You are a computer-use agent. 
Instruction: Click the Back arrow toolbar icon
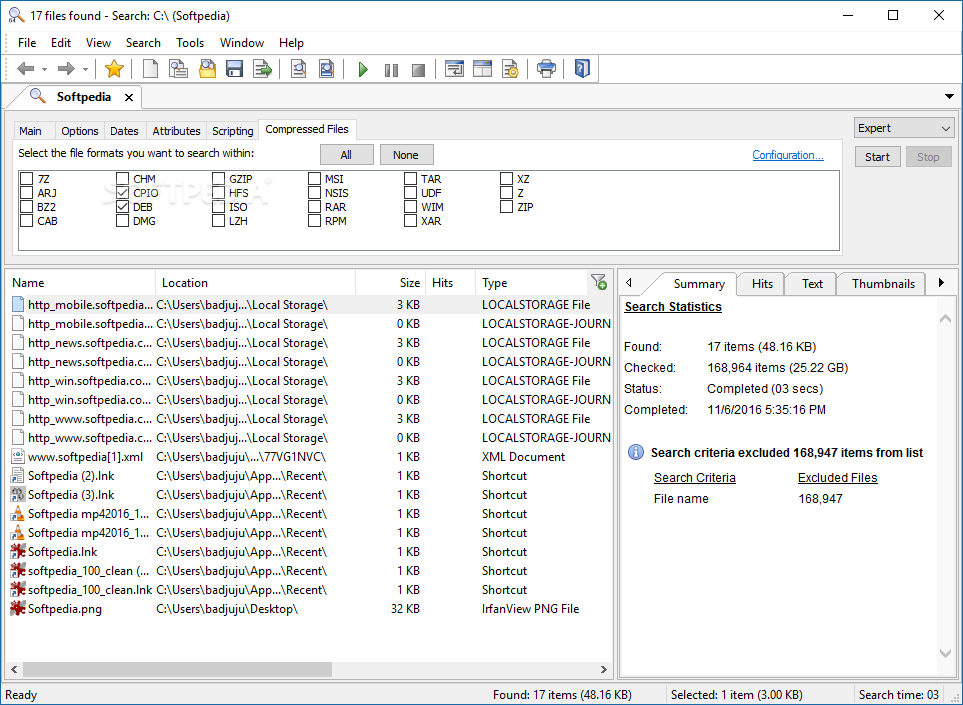(x=25, y=69)
